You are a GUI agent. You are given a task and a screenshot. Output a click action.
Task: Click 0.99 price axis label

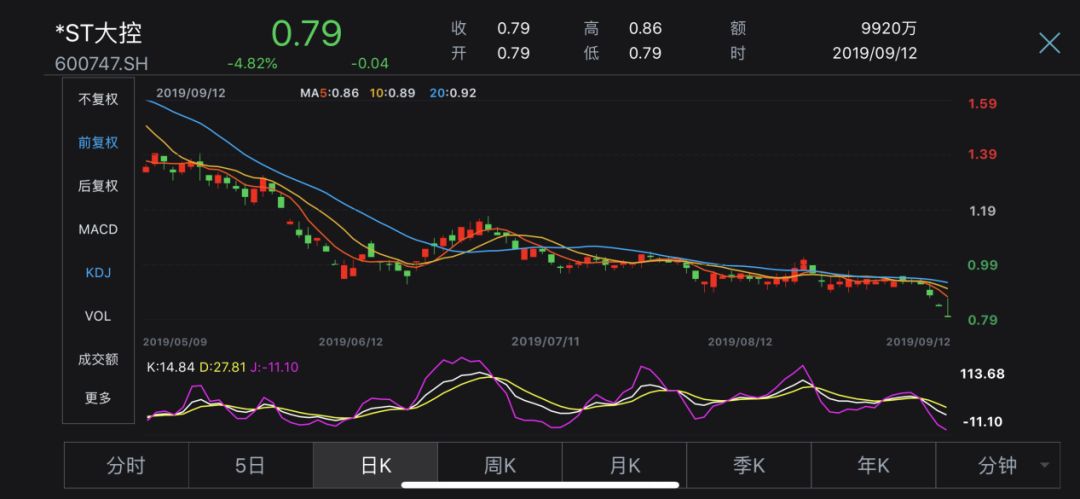pos(982,265)
